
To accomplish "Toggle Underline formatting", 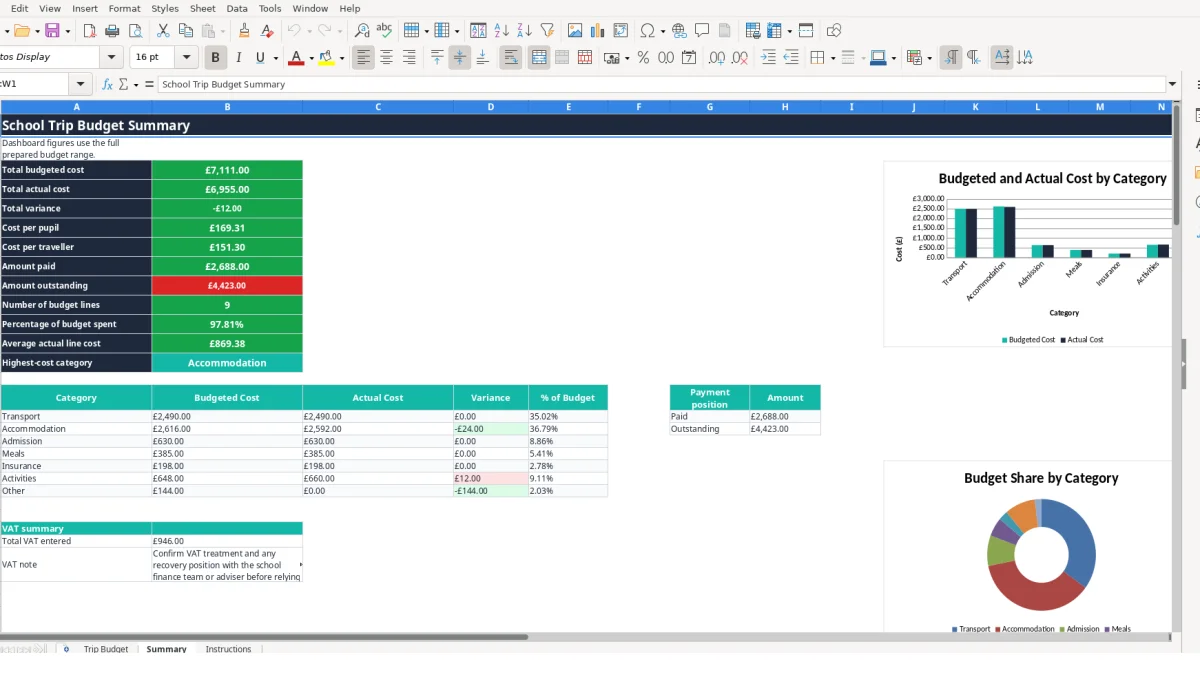I will click(x=261, y=58).
